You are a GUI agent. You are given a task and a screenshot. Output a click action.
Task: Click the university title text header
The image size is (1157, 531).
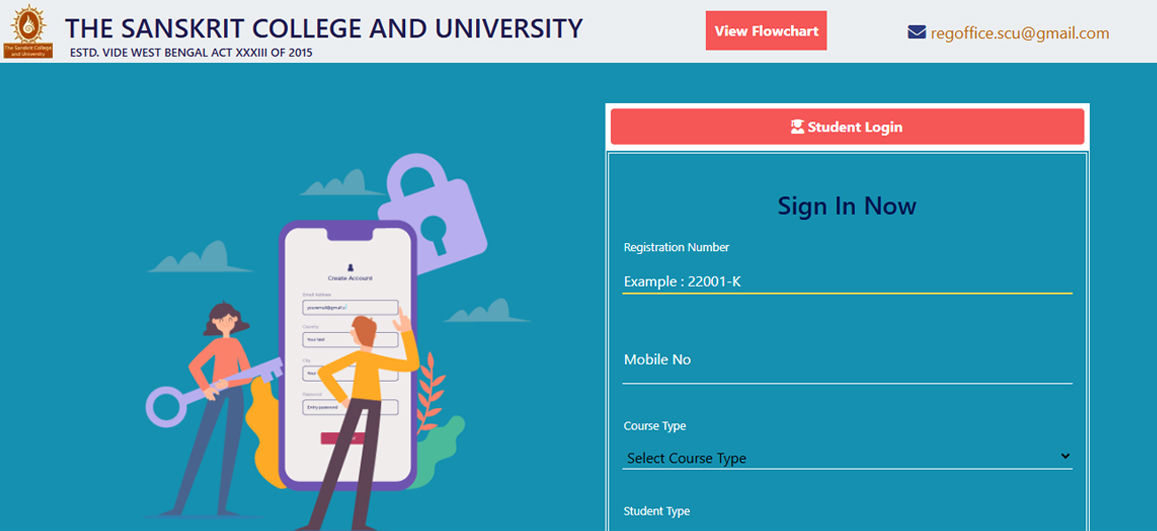click(324, 28)
